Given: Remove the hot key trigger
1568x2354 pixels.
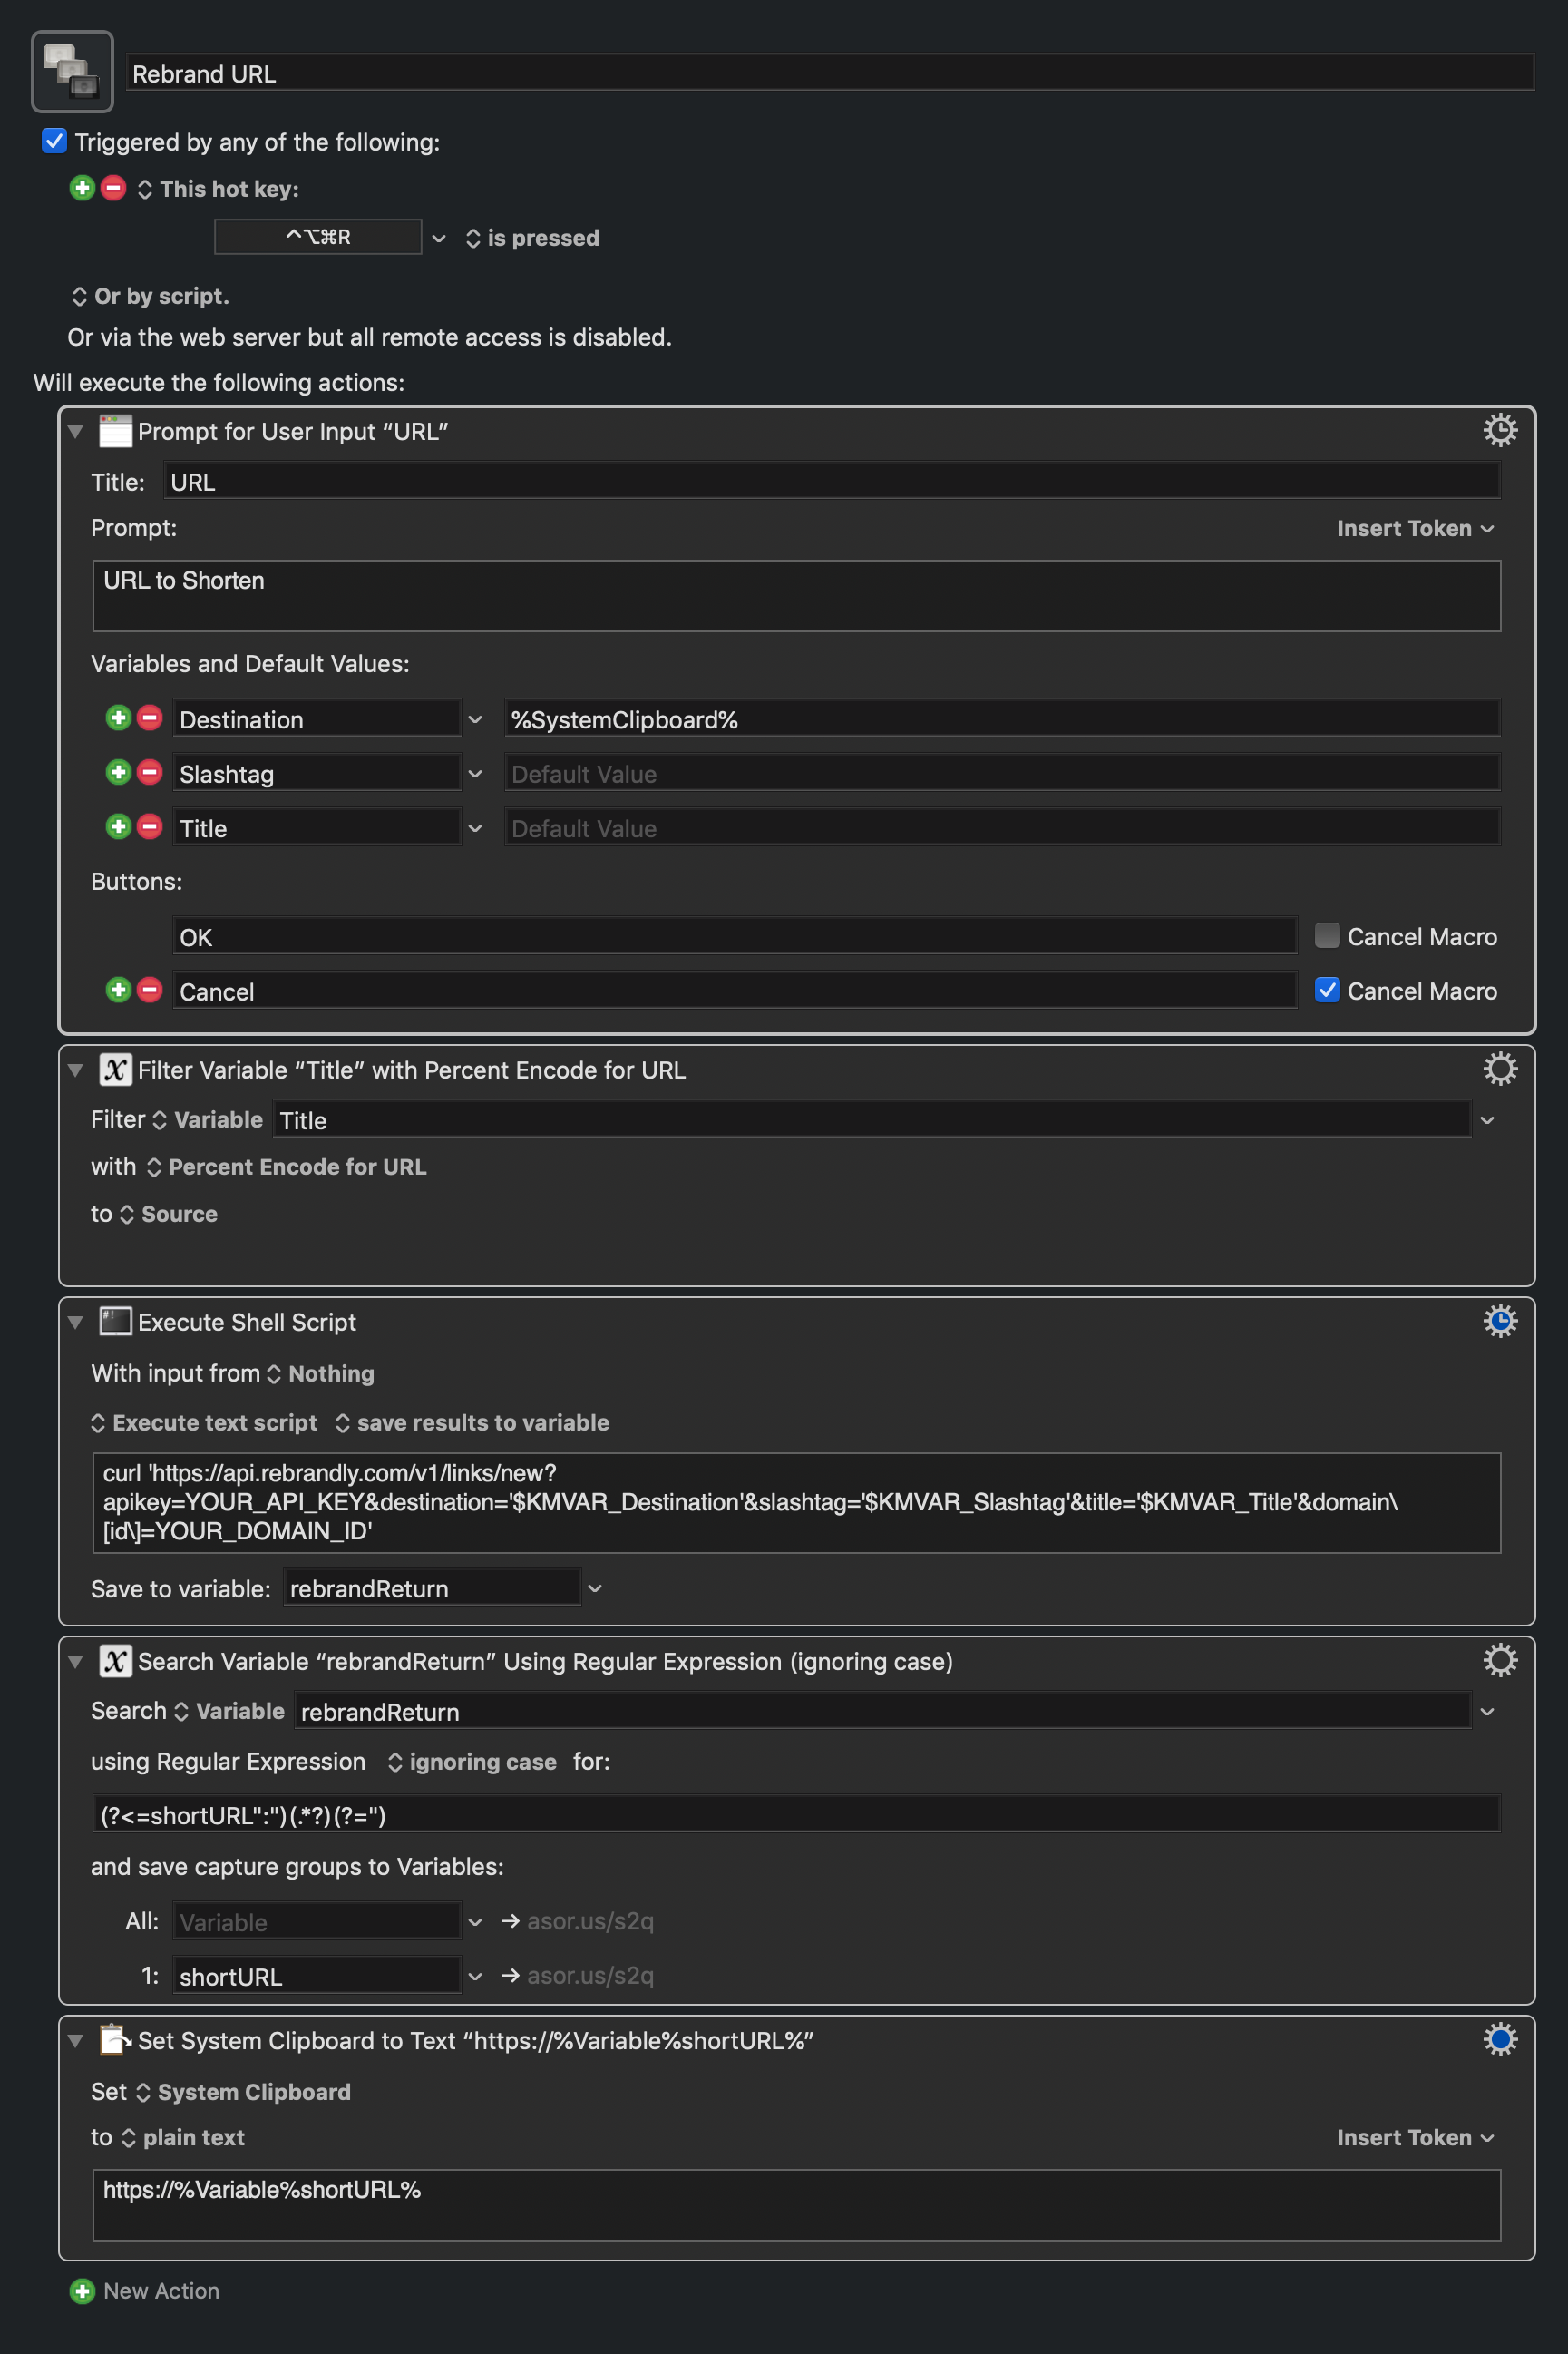Looking at the screenshot, I should click(114, 188).
